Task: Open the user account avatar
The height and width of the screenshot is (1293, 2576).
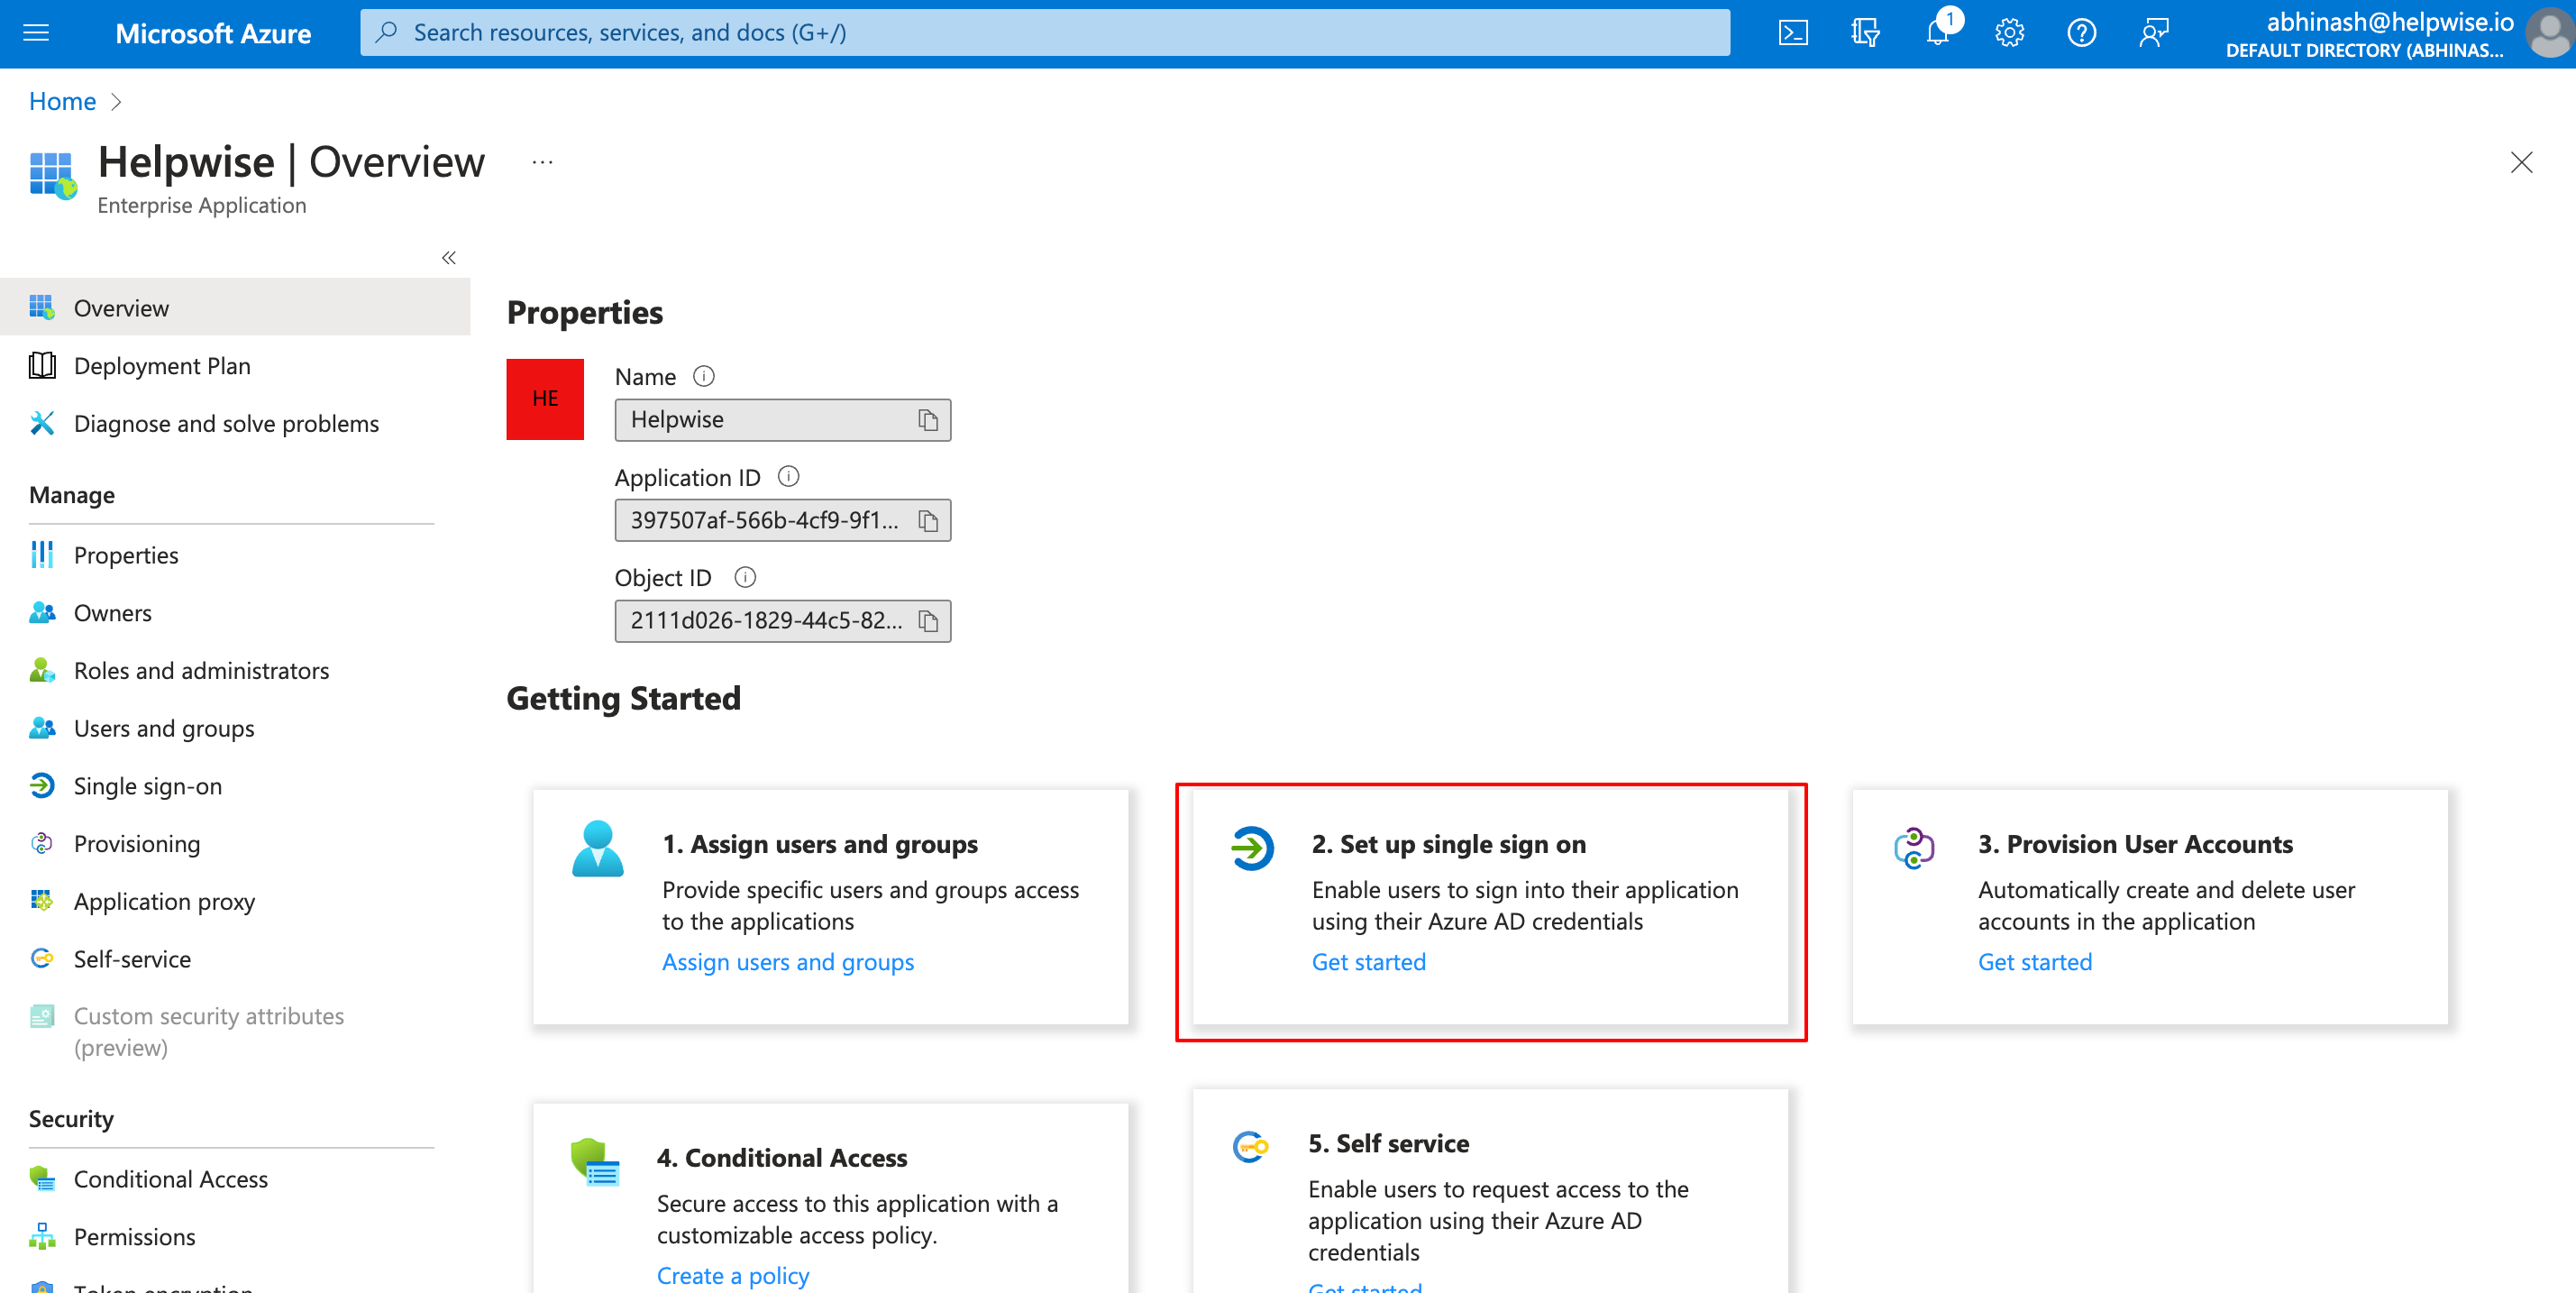Action: click(x=2551, y=33)
